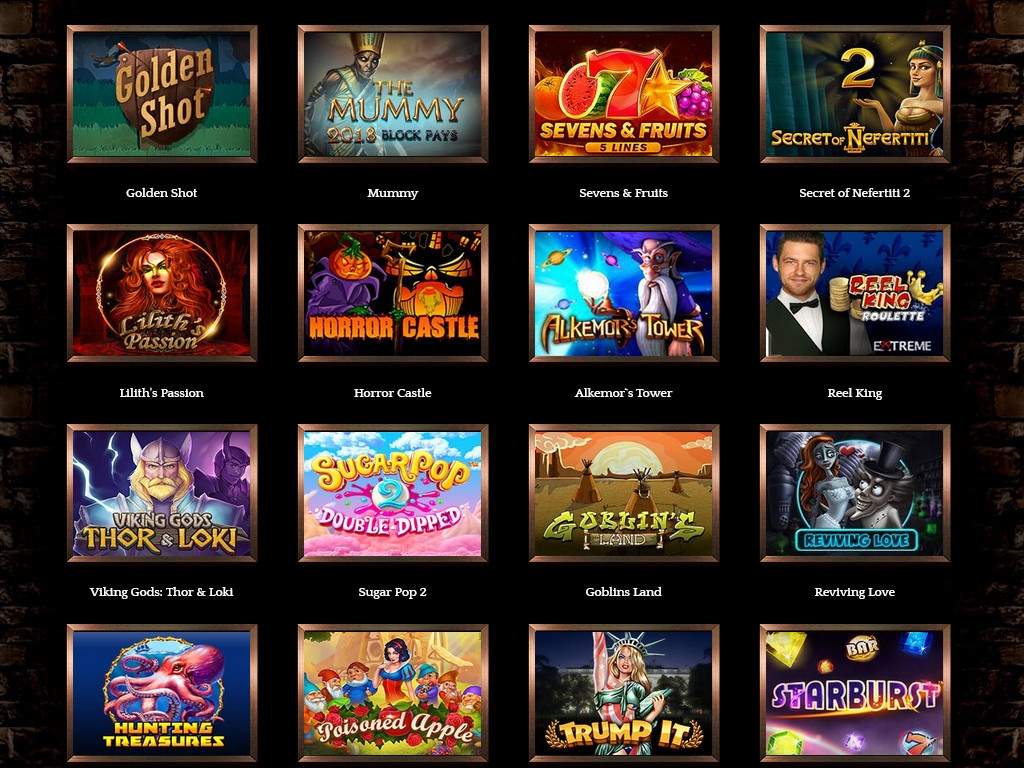Launch the Trump It slot thumbnail
Viewport: 1024px width, 768px height.
tap(624, 693)
